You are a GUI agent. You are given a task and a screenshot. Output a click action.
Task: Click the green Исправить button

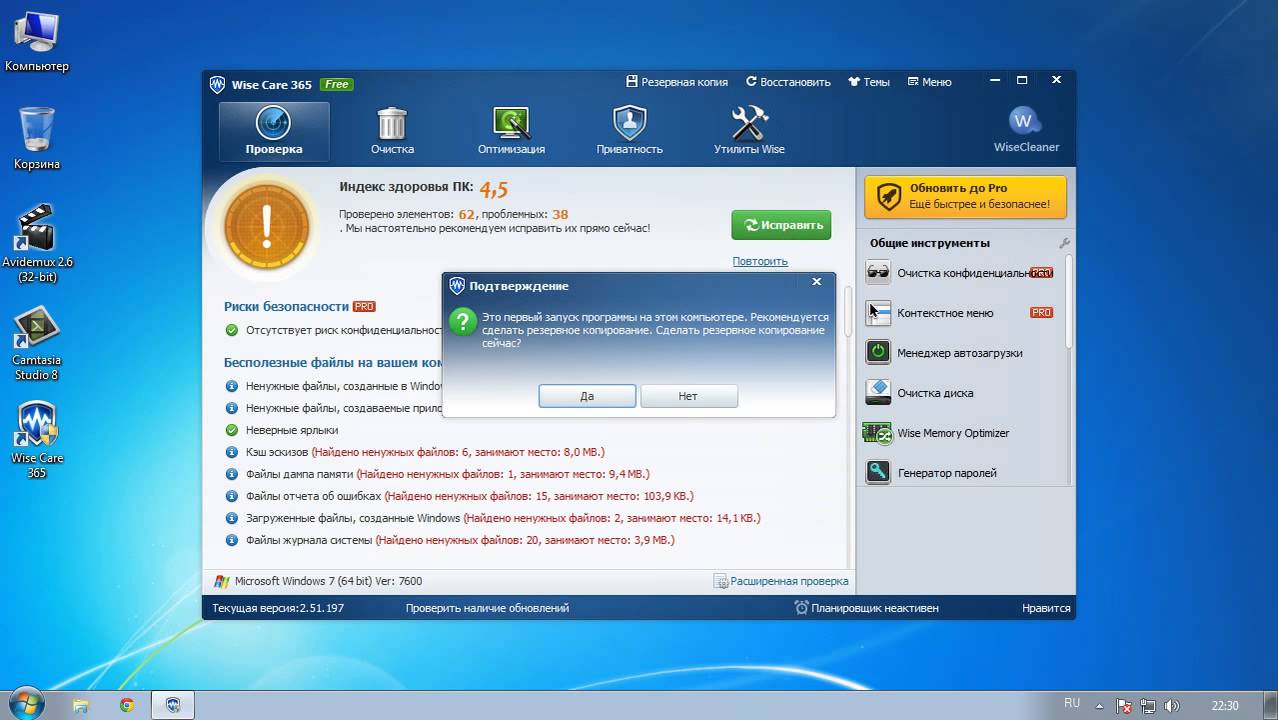[x=781, y=225]
